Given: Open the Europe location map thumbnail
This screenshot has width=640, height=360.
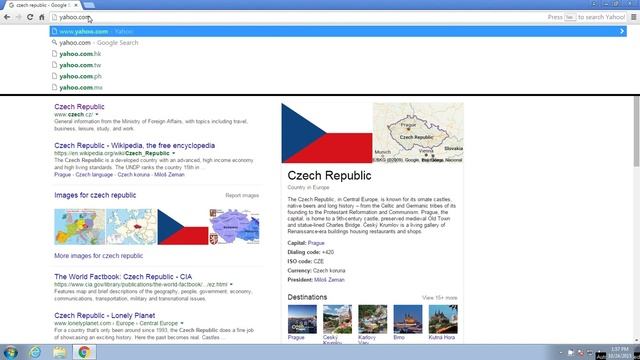Looking at the screenshot, I should tap(131, 227).
